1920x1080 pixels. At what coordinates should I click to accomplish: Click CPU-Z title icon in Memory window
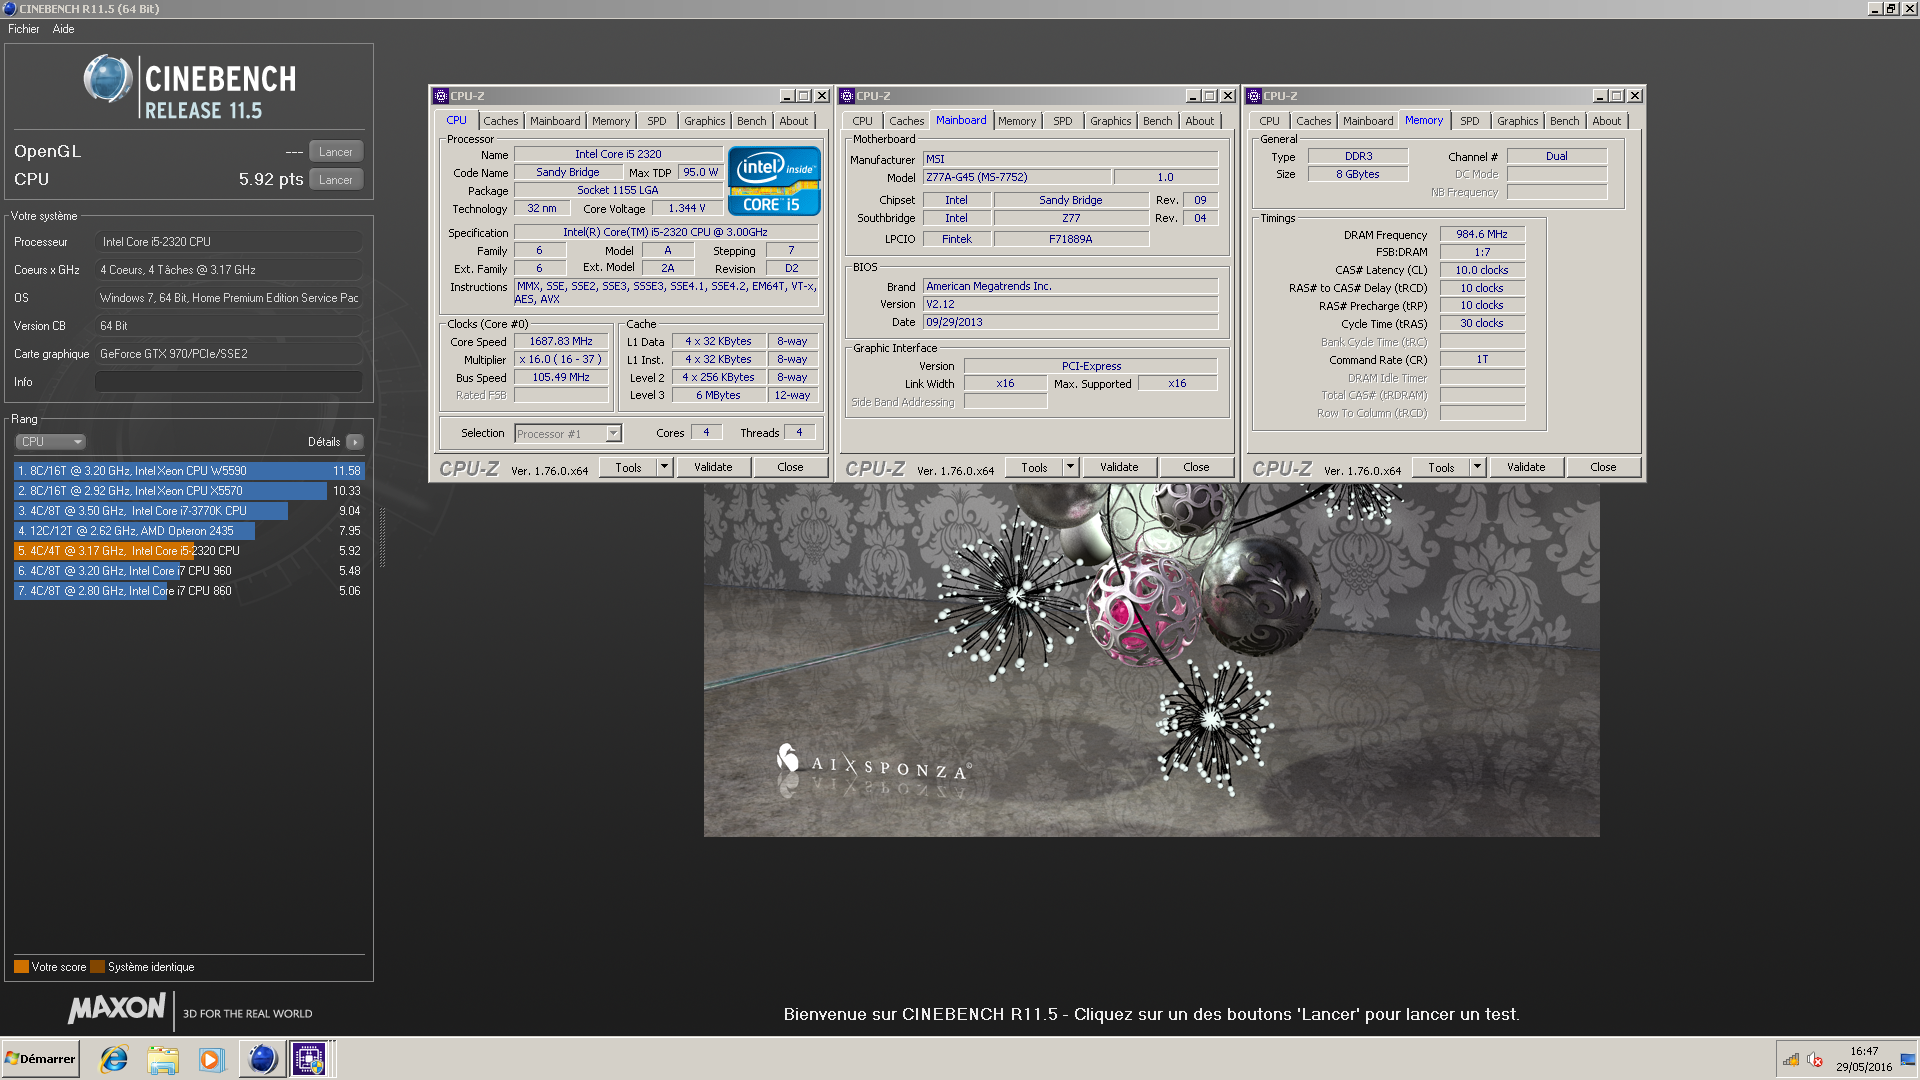(1254, 96)
